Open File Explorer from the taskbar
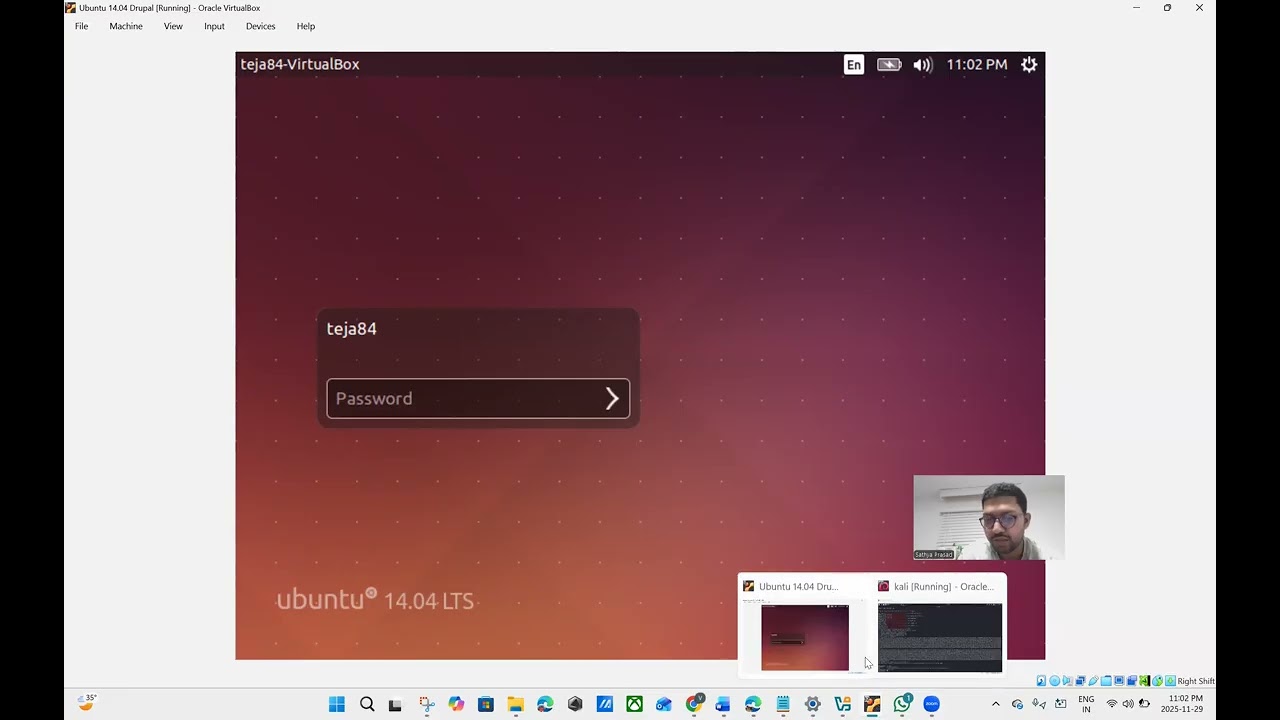This screenshot has width=1280, height=720. click(516, 704)
